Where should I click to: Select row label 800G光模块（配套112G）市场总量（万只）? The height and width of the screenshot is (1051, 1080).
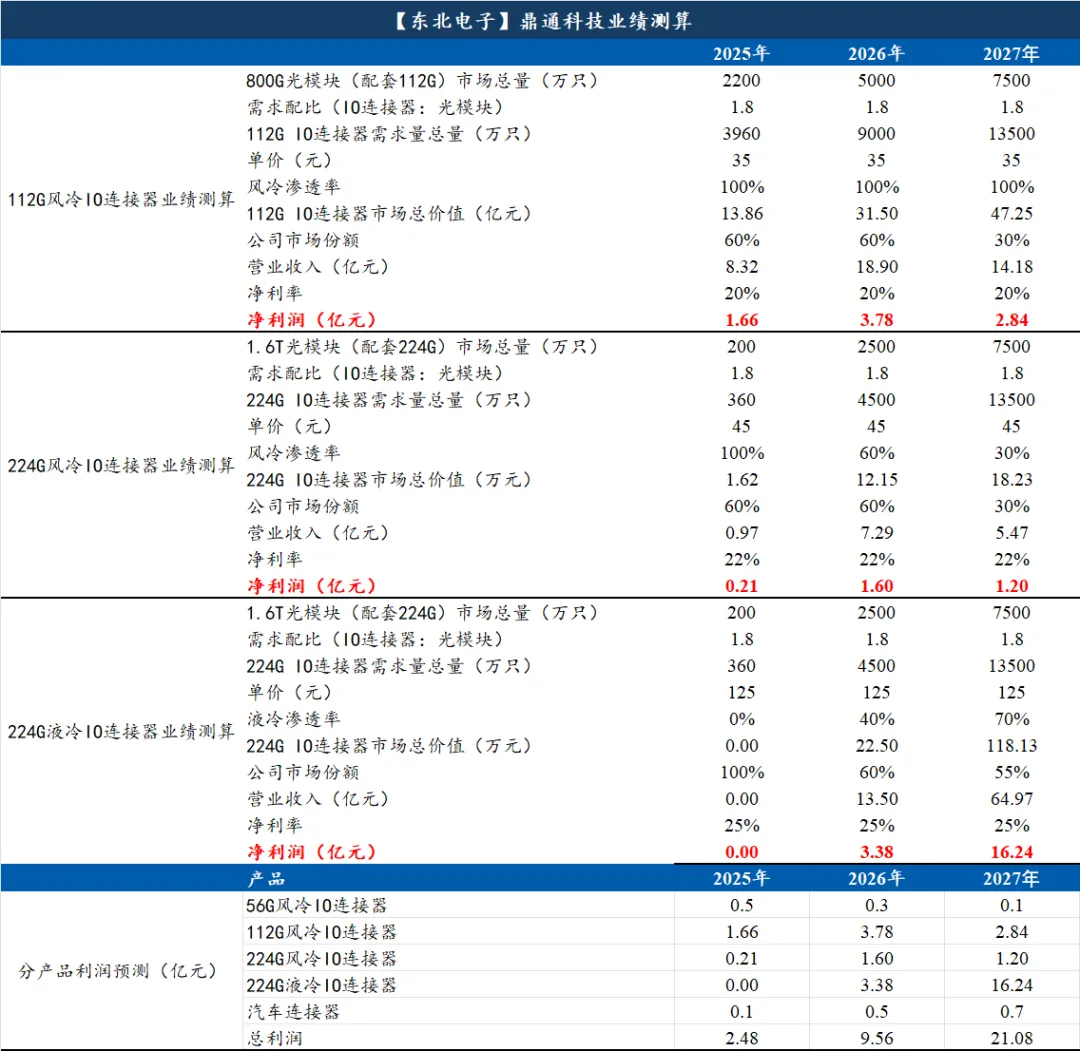[x=422, y=81]
